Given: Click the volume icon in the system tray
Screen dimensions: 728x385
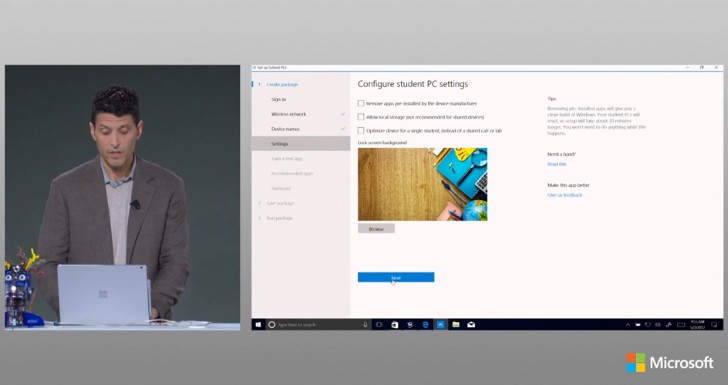Looking at the screenshot, I should click(658, 325).
